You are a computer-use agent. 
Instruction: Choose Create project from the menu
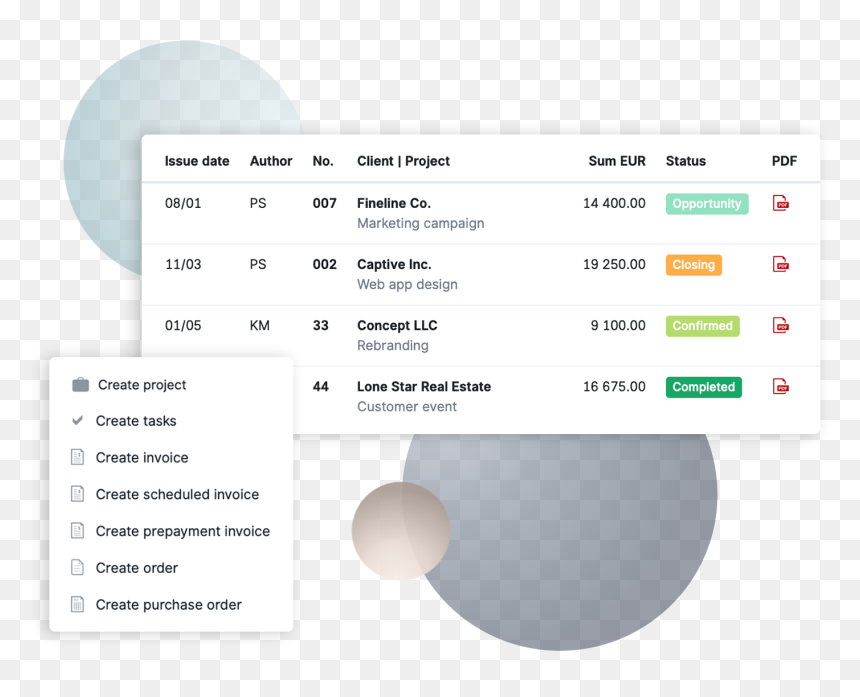pyautogui.click(x=142, y=385)
